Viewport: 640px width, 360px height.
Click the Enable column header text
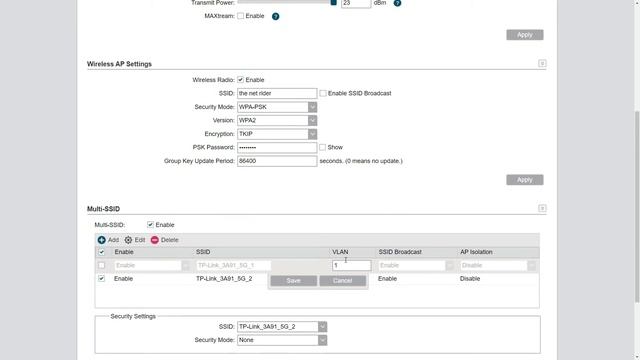click(124, 252)
